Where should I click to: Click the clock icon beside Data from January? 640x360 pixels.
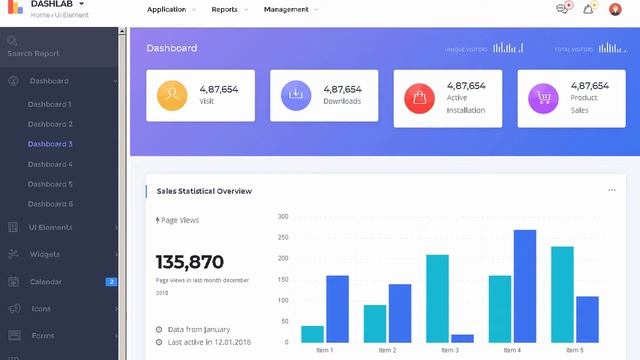pyautogui.click(x=159, y=329)
